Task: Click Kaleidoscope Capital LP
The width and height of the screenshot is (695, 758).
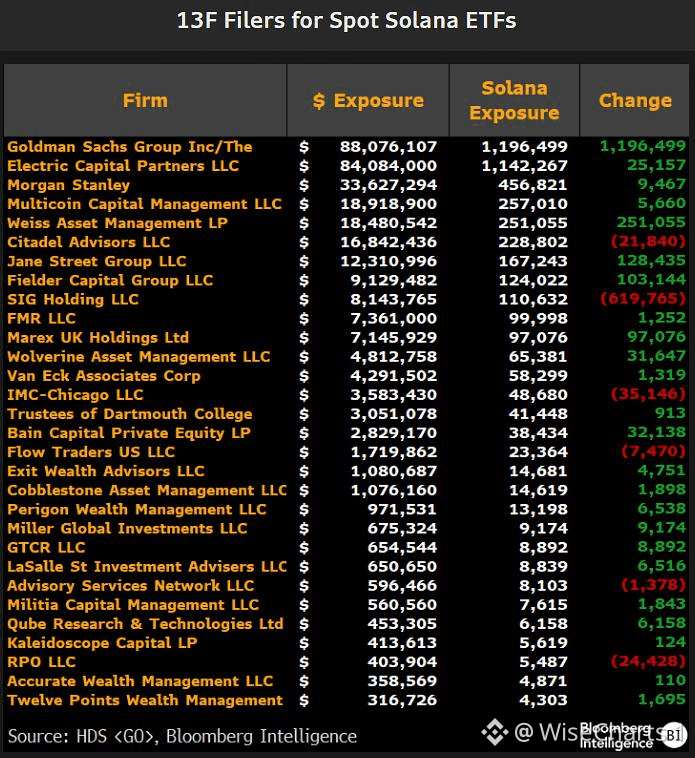Action: [102, 643]
